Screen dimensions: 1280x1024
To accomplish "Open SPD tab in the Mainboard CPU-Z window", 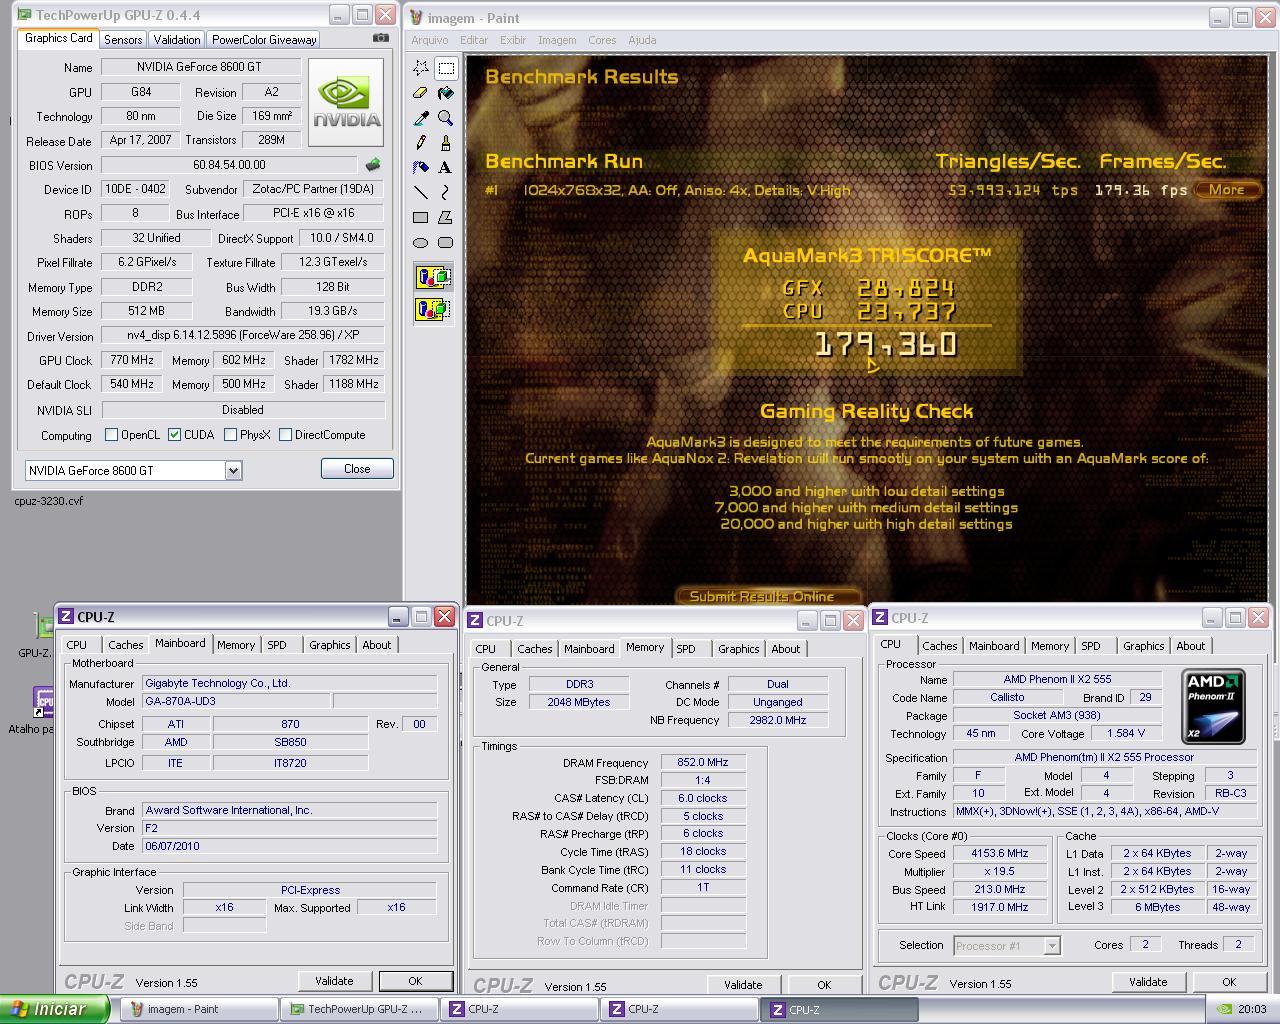I will point(277,645).
